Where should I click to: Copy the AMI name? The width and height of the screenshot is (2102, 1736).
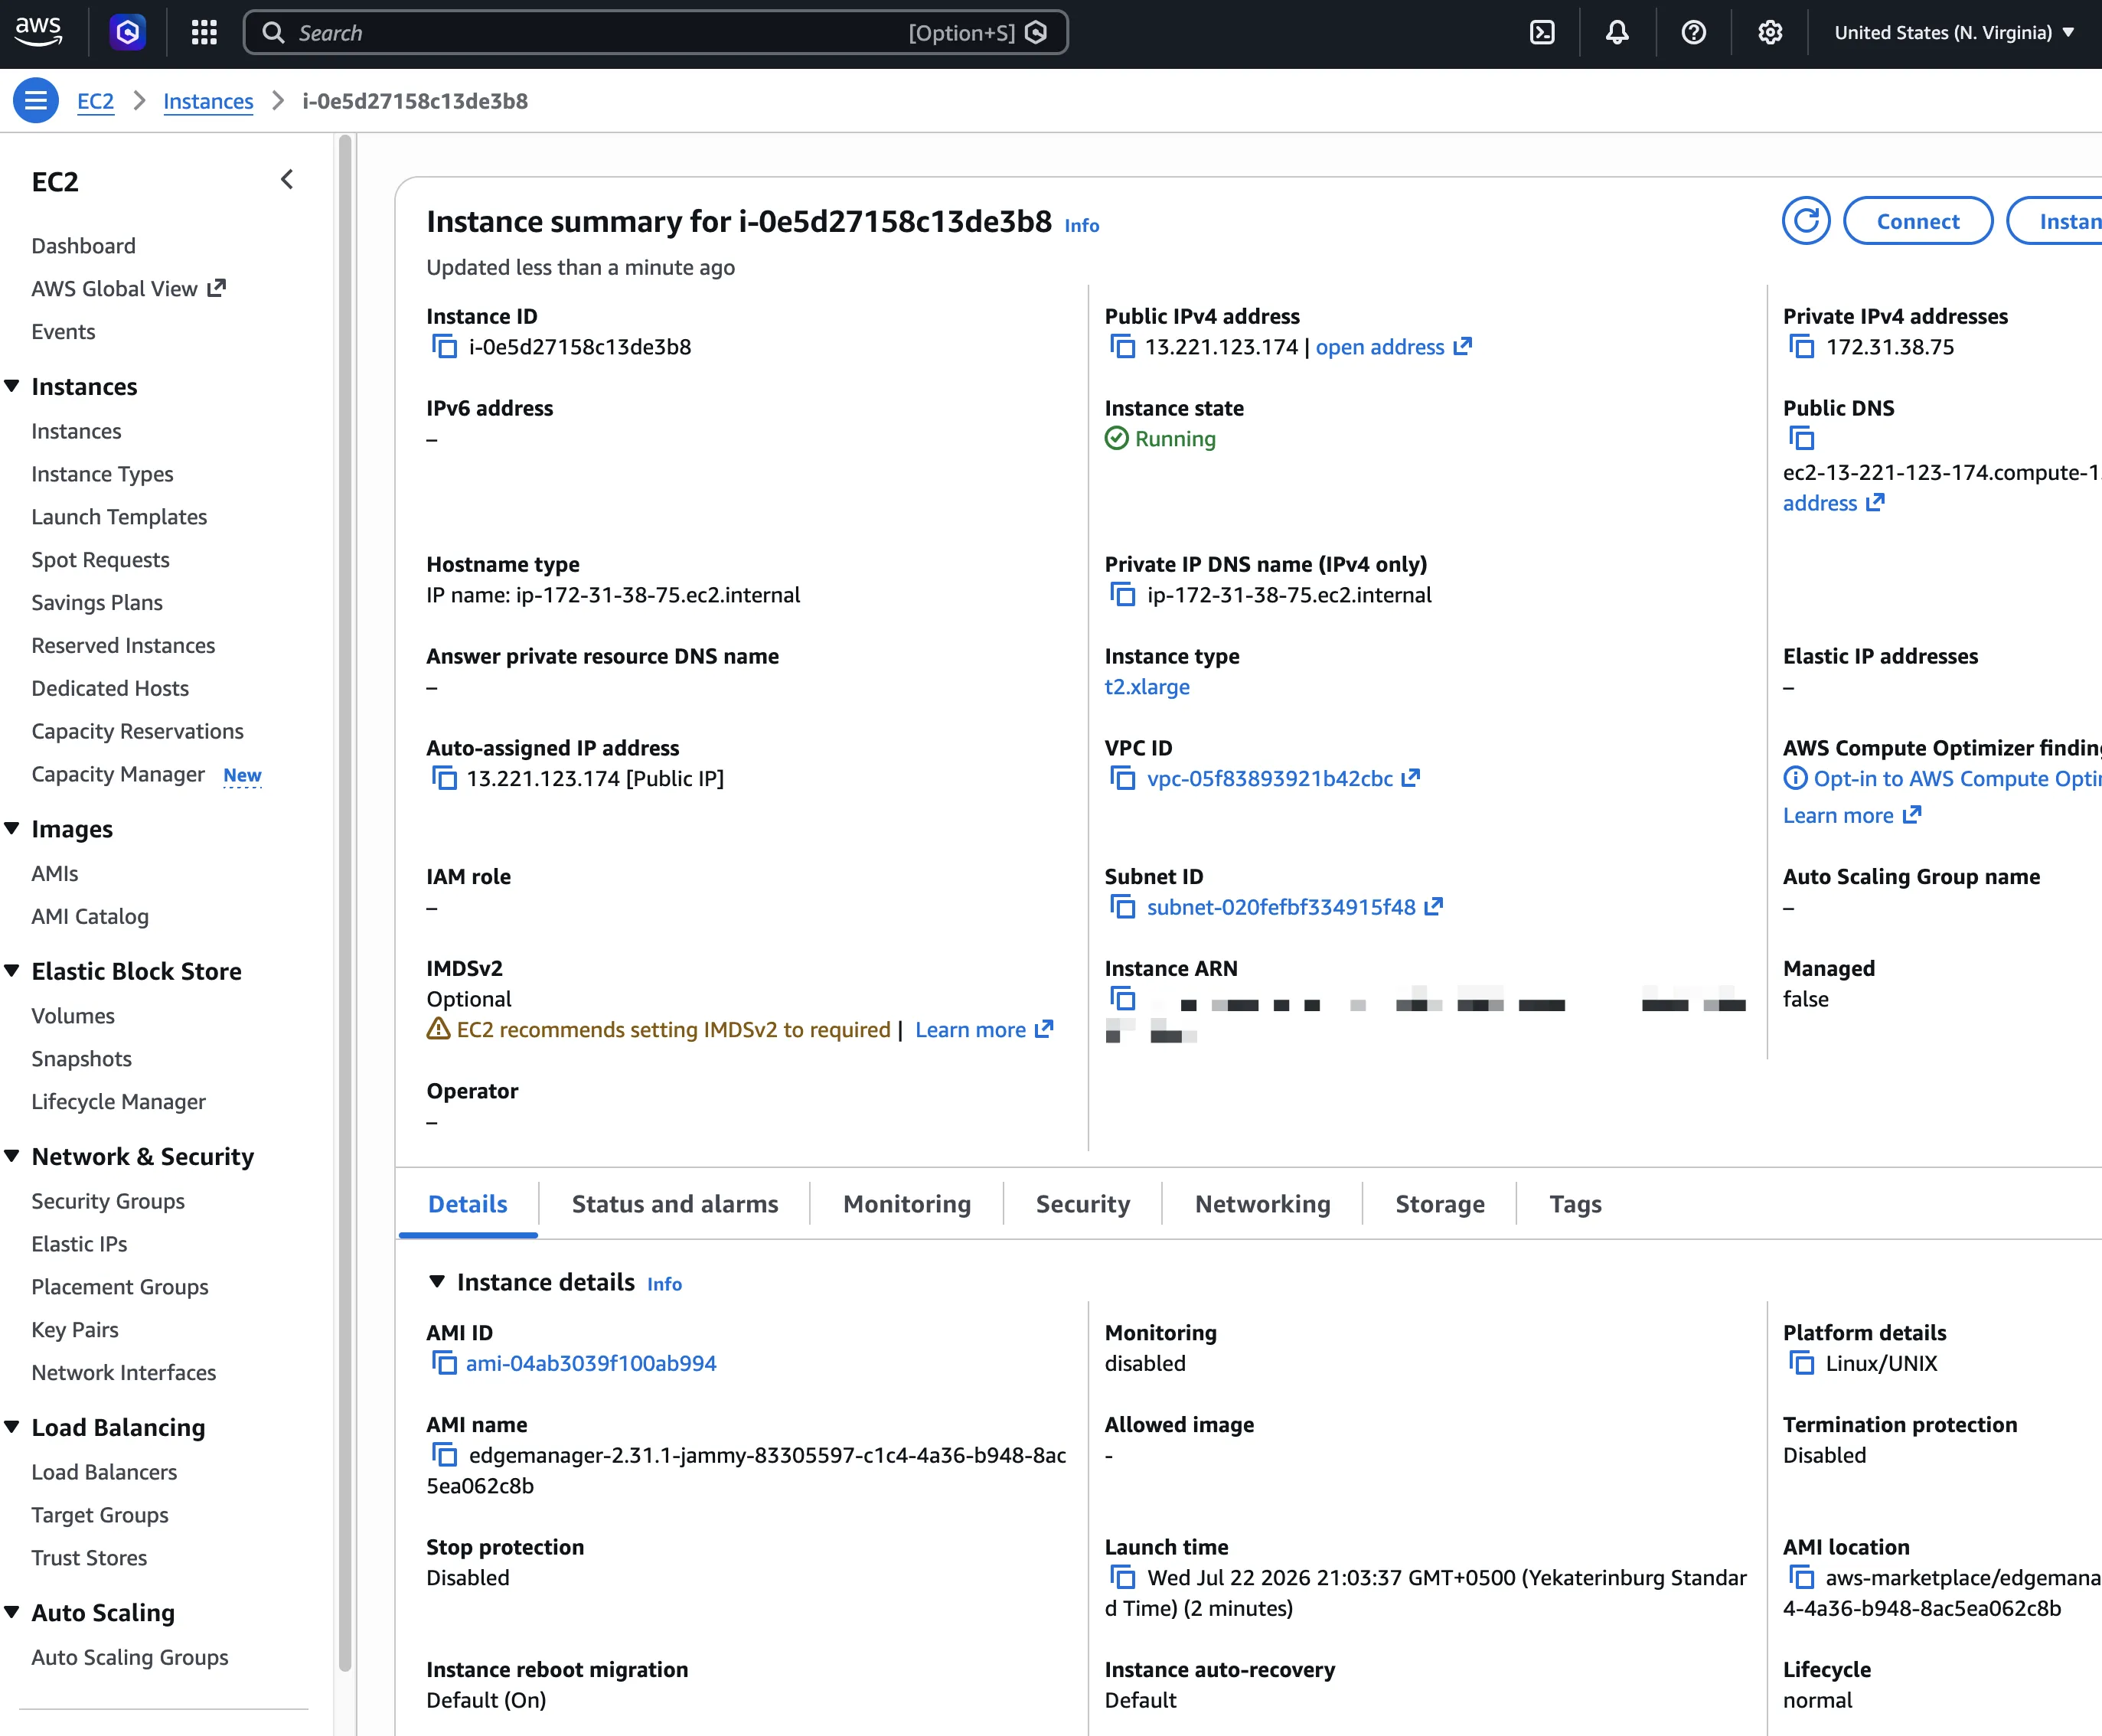(444, 1455)
